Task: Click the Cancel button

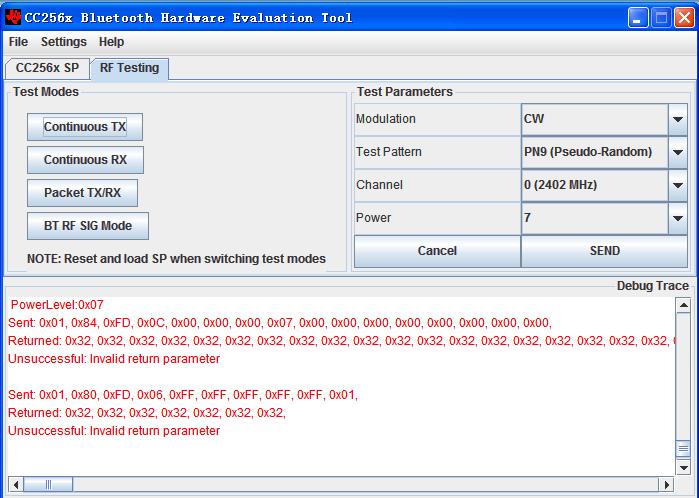Action: [437, 251]
